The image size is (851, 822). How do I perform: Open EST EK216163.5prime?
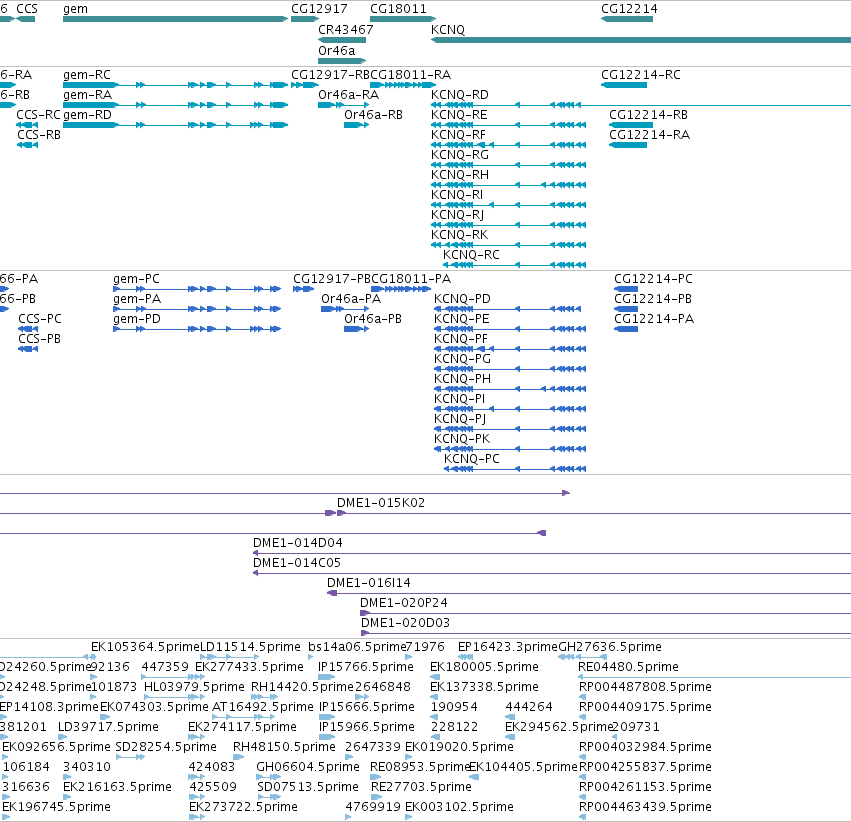click(x=117, y=787)
